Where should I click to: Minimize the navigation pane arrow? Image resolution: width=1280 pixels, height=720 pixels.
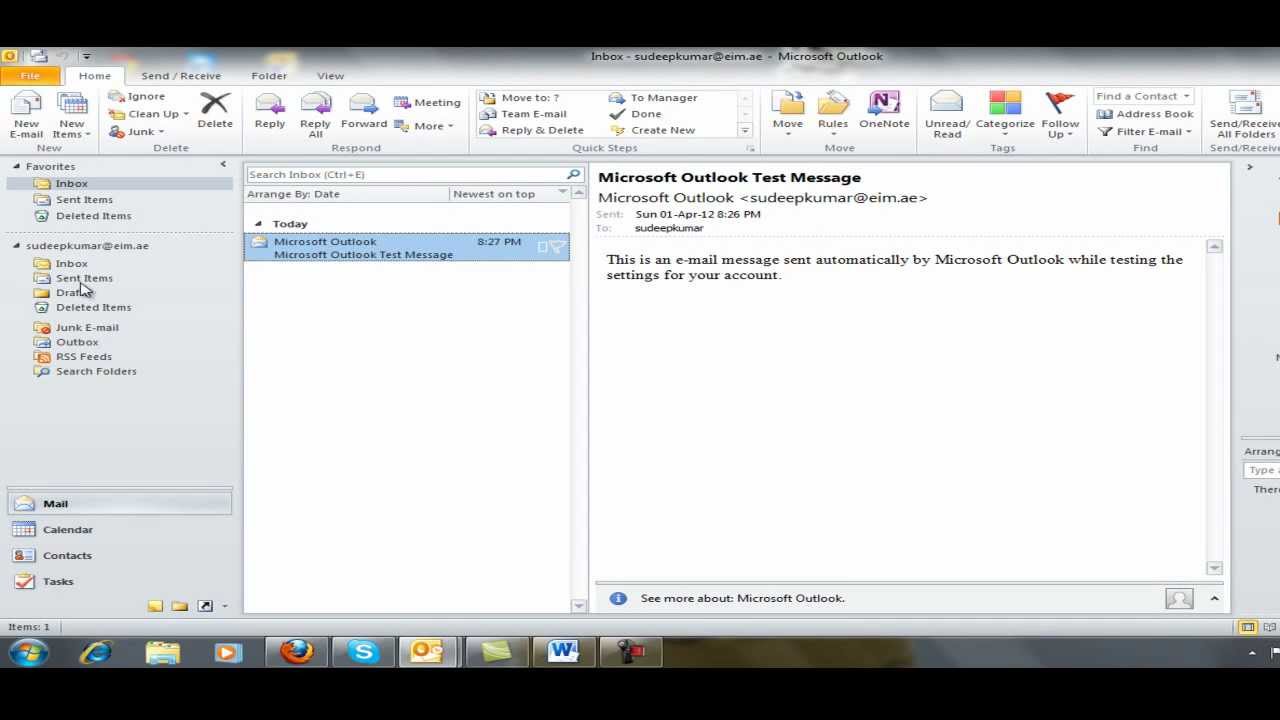(x=223, y=165)
